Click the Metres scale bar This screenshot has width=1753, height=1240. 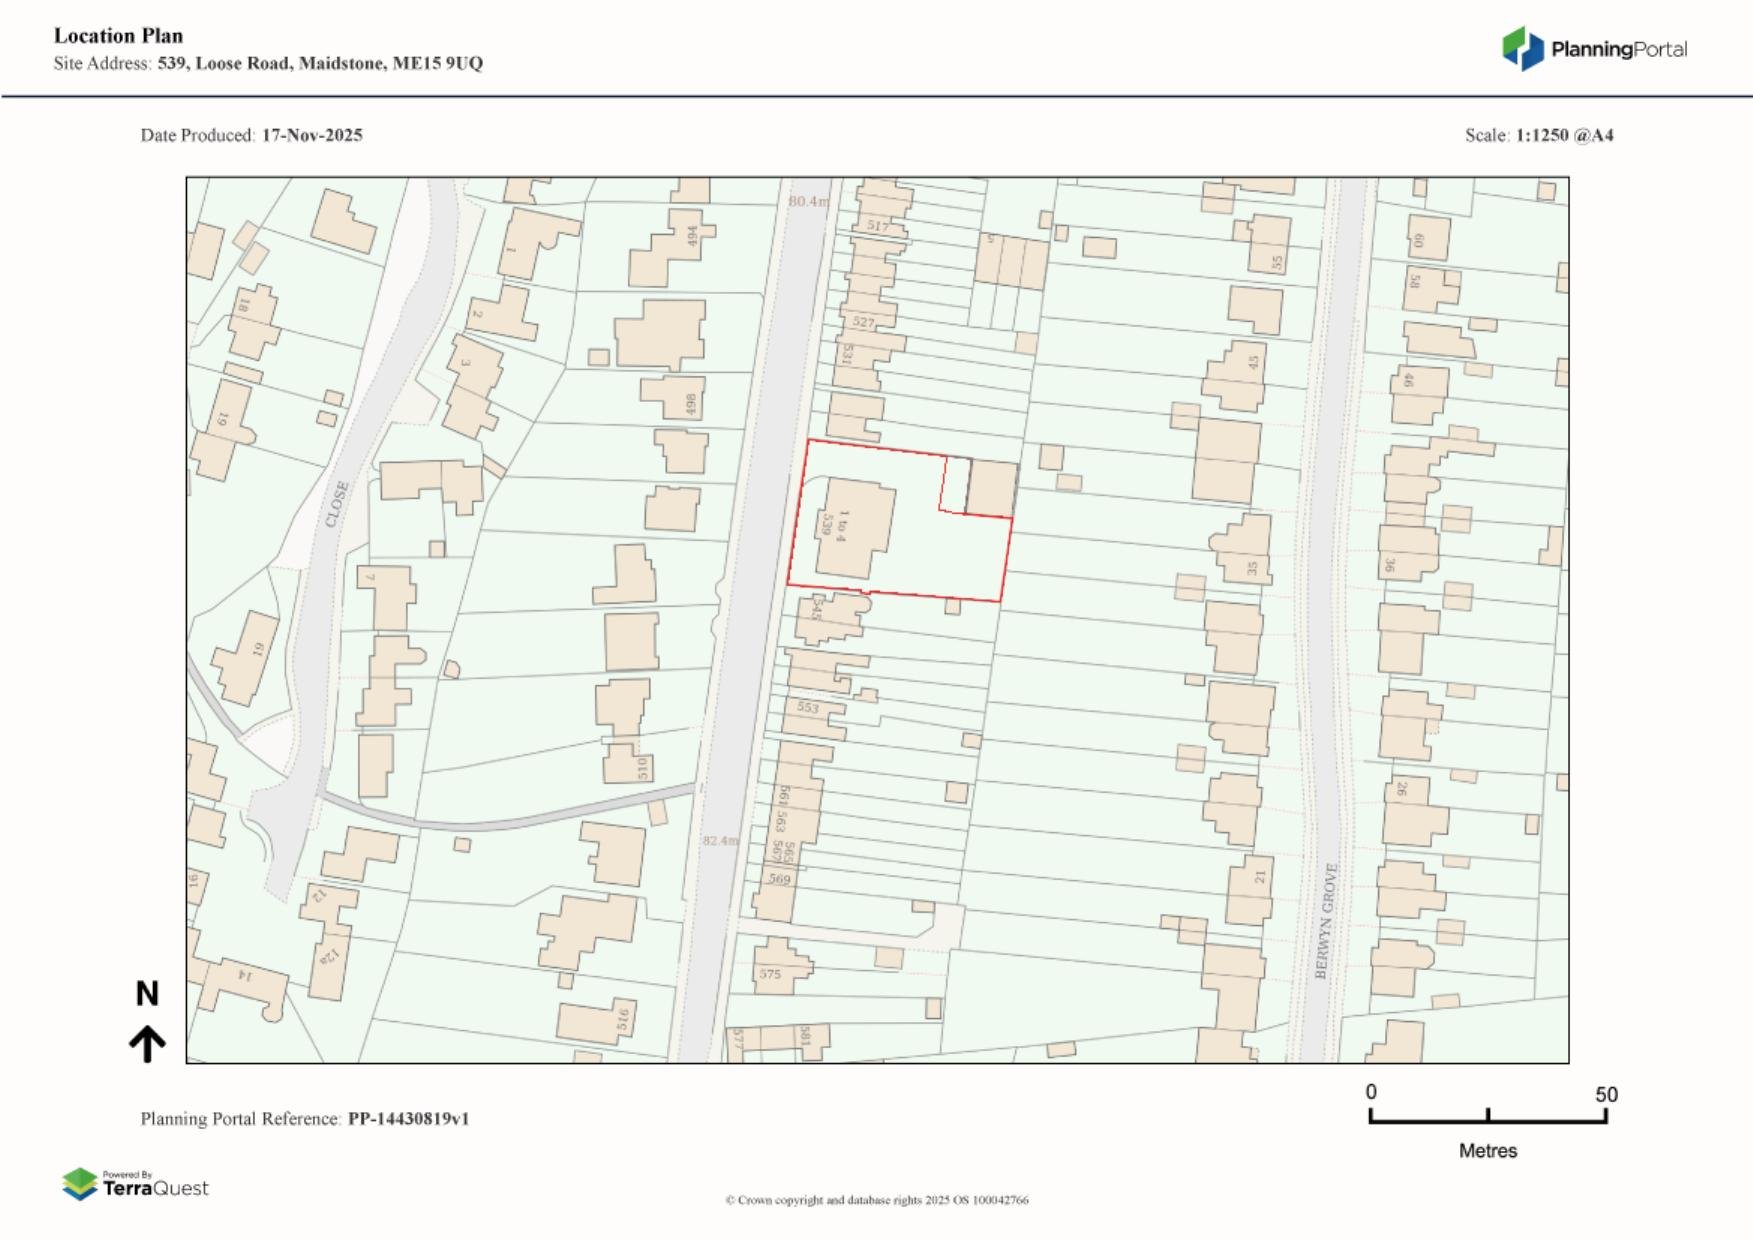coord(1487,1116)
